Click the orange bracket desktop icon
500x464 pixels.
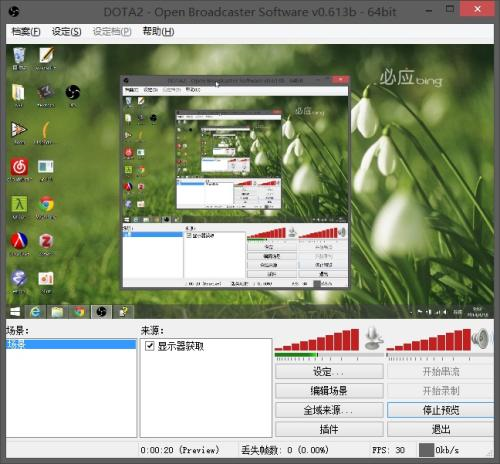click(x=46, y=130)
